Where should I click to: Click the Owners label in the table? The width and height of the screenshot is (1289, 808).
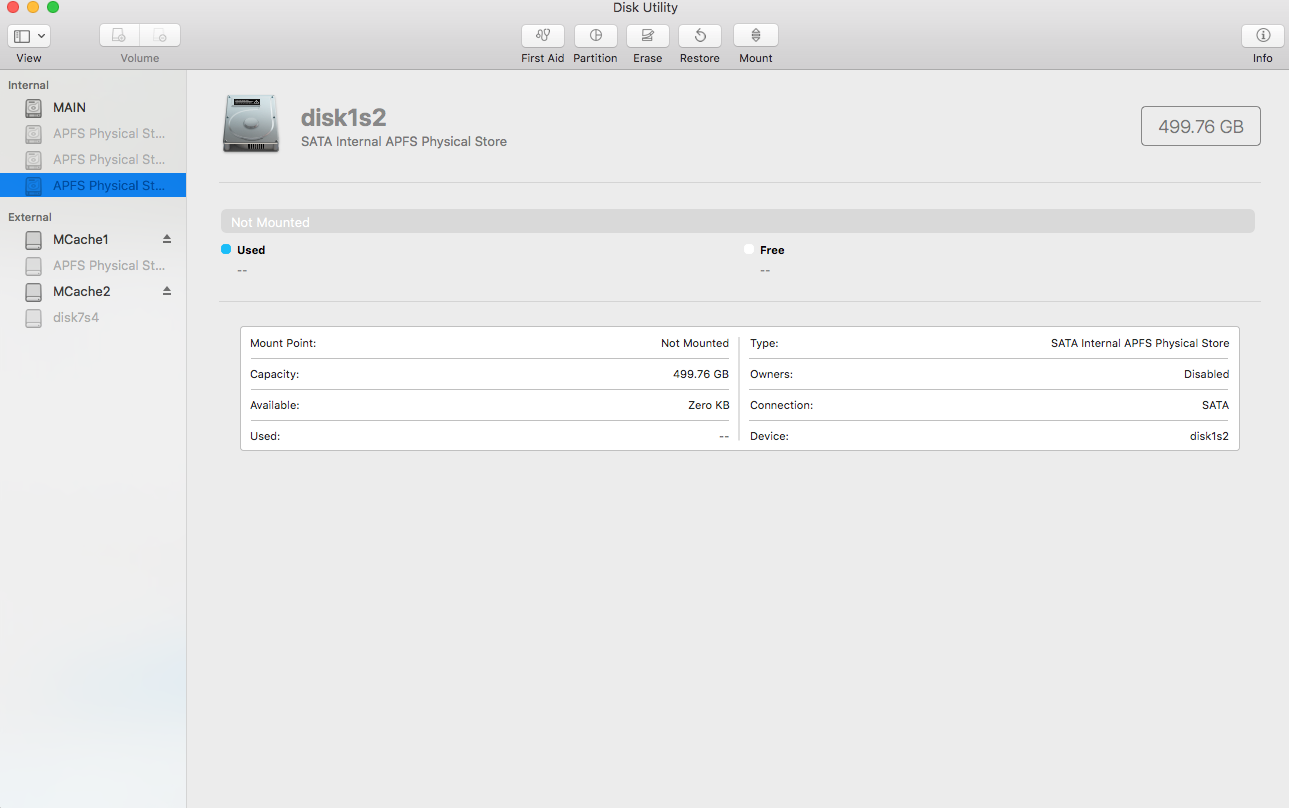click(771, 374)
